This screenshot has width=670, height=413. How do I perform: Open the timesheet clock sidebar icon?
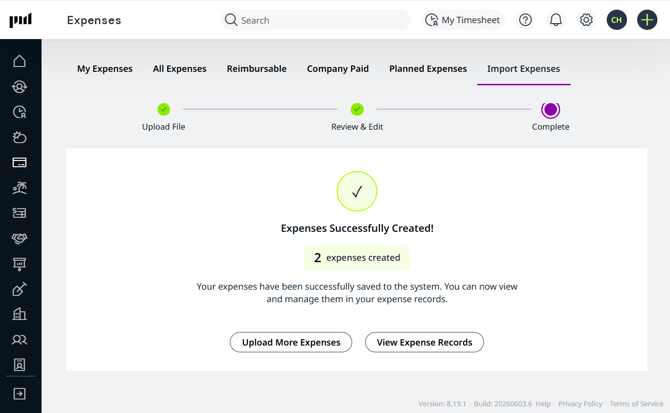pyautogui.click(x=19, y=112)
